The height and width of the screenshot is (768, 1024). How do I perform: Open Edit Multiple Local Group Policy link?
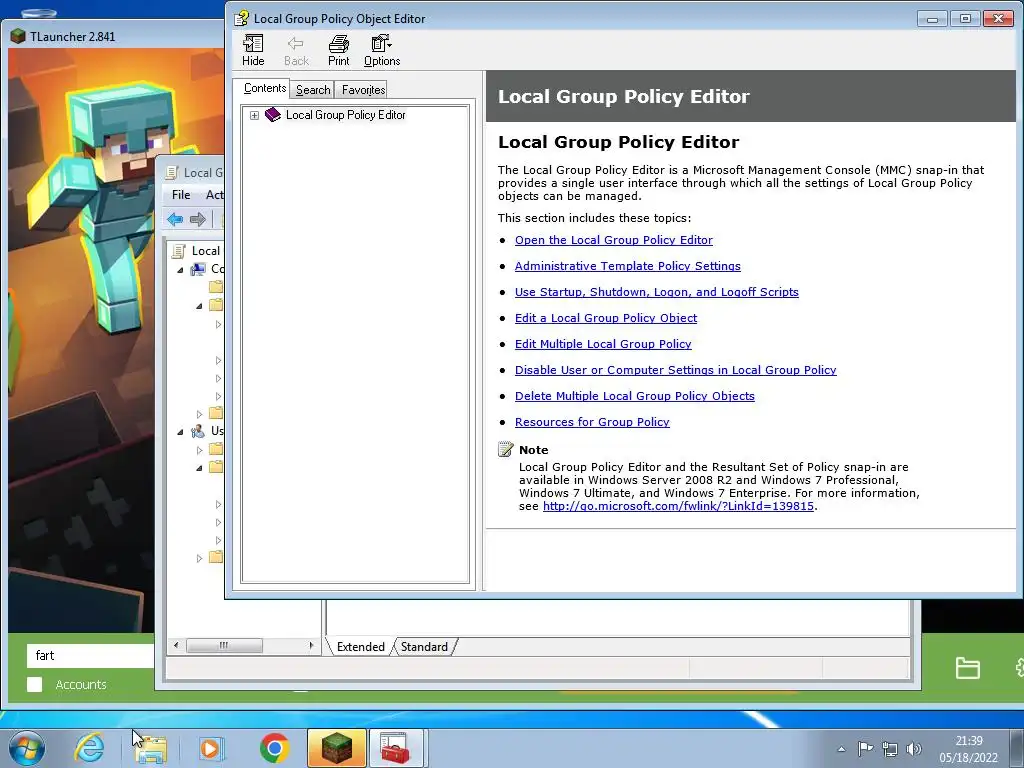tap(603, 344)
